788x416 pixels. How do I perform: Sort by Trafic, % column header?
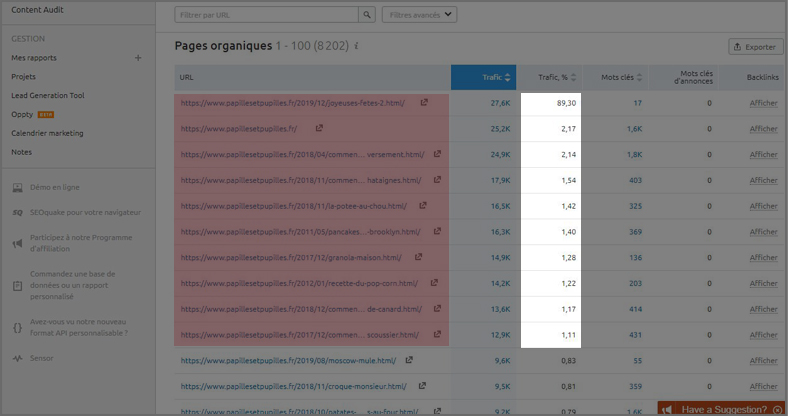pos(550,77)
